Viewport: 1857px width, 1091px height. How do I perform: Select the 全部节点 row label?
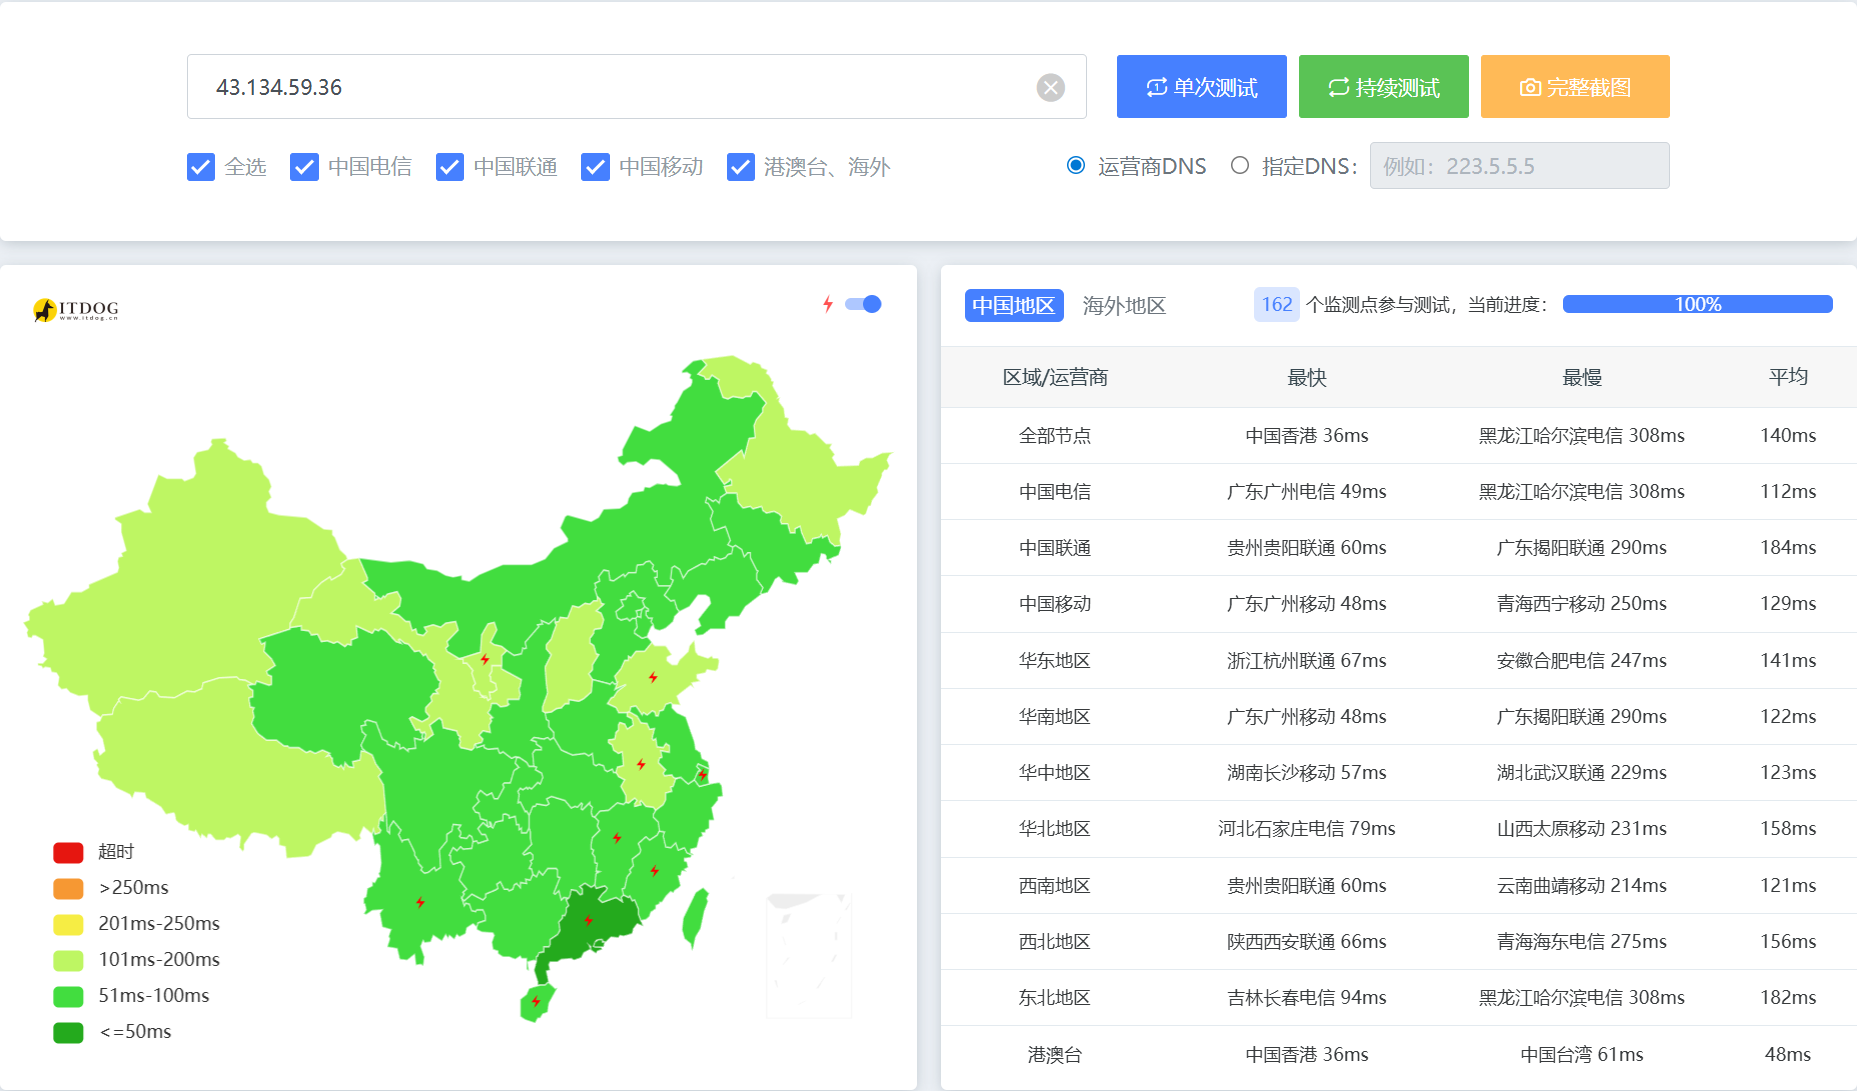tap(1055, 436)
